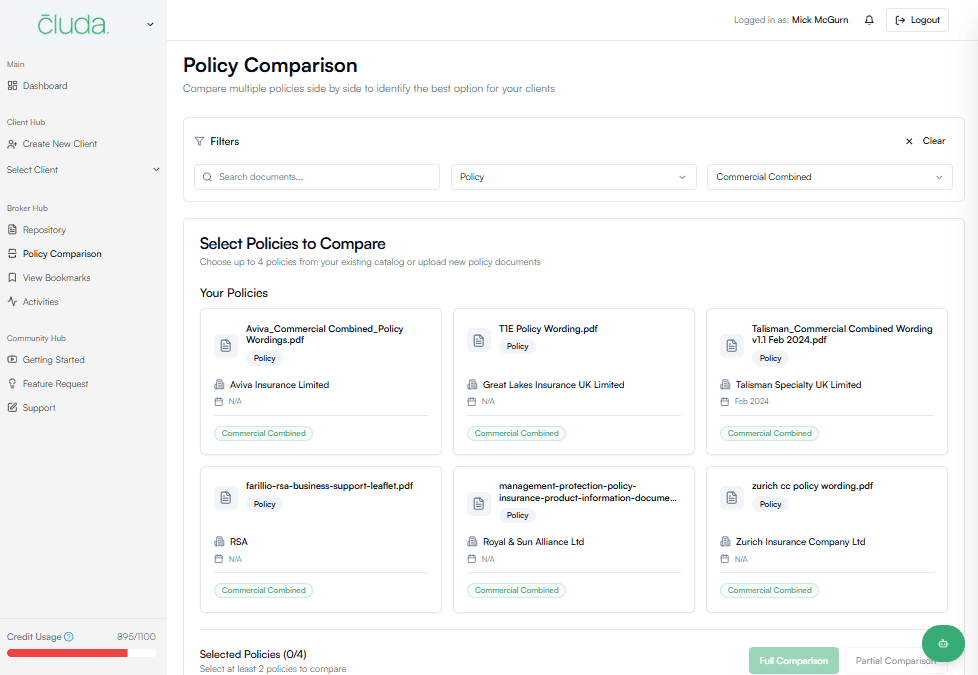Click the red credit usage progress bar
Screen dimensions: 978x675
coord(67,653)
